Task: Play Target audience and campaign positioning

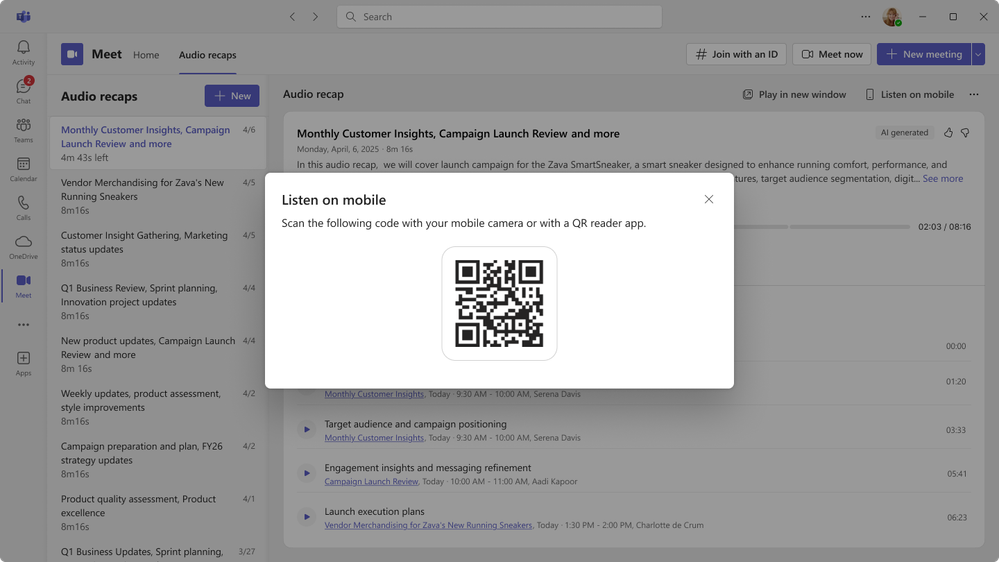Action: click(x=306, y=429)
